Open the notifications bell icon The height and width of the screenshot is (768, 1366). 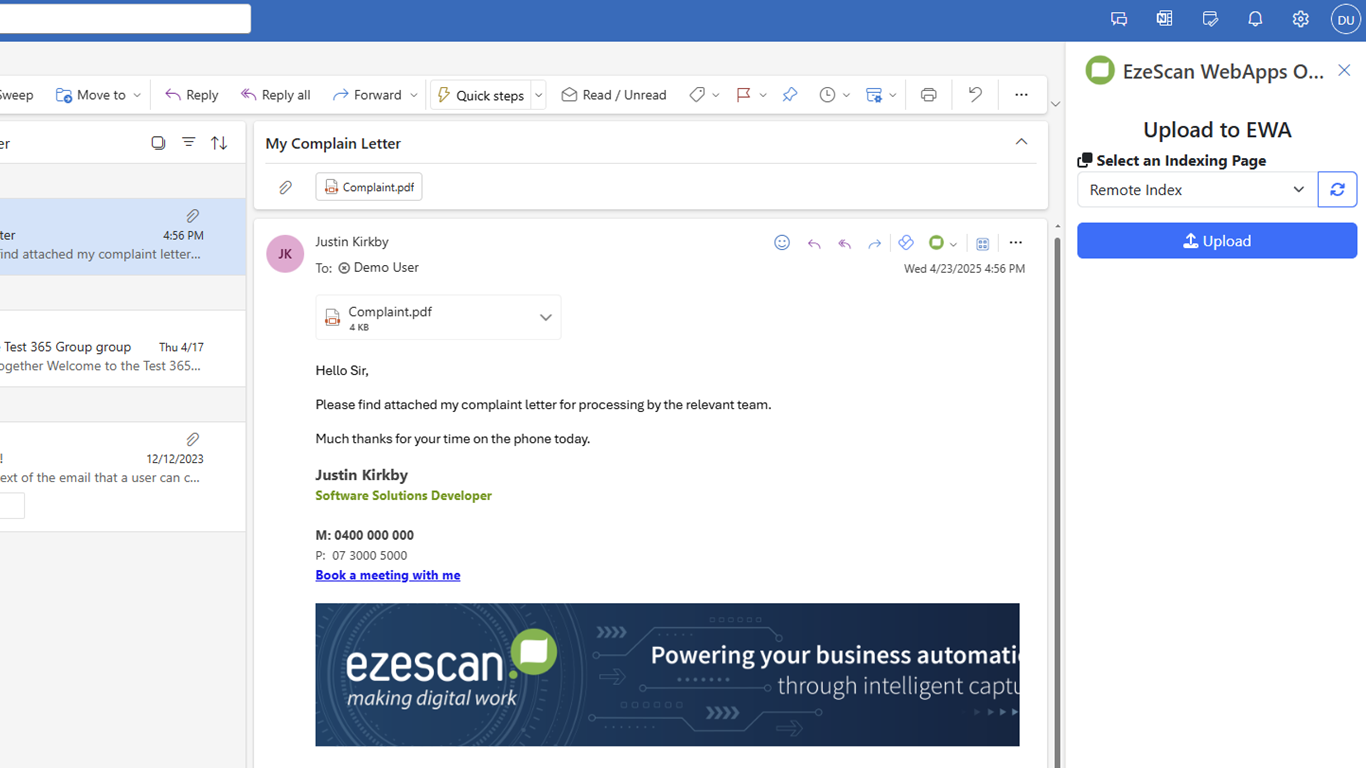pyautogui.click(x=1255, y=19)
